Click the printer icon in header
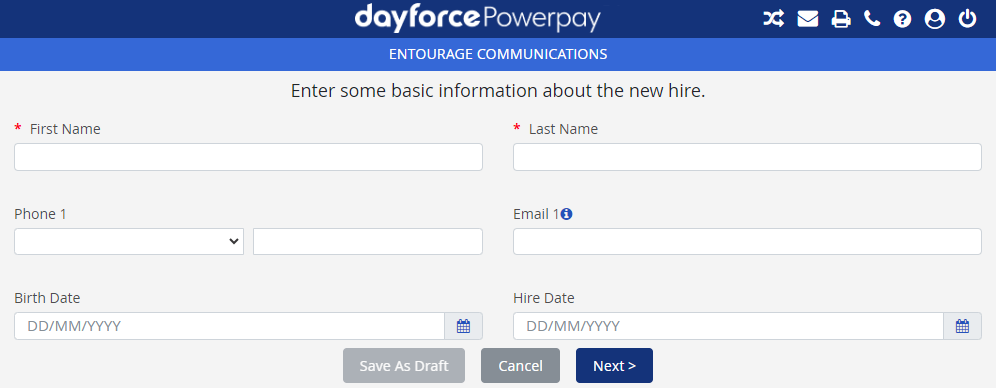 [841, 19]
